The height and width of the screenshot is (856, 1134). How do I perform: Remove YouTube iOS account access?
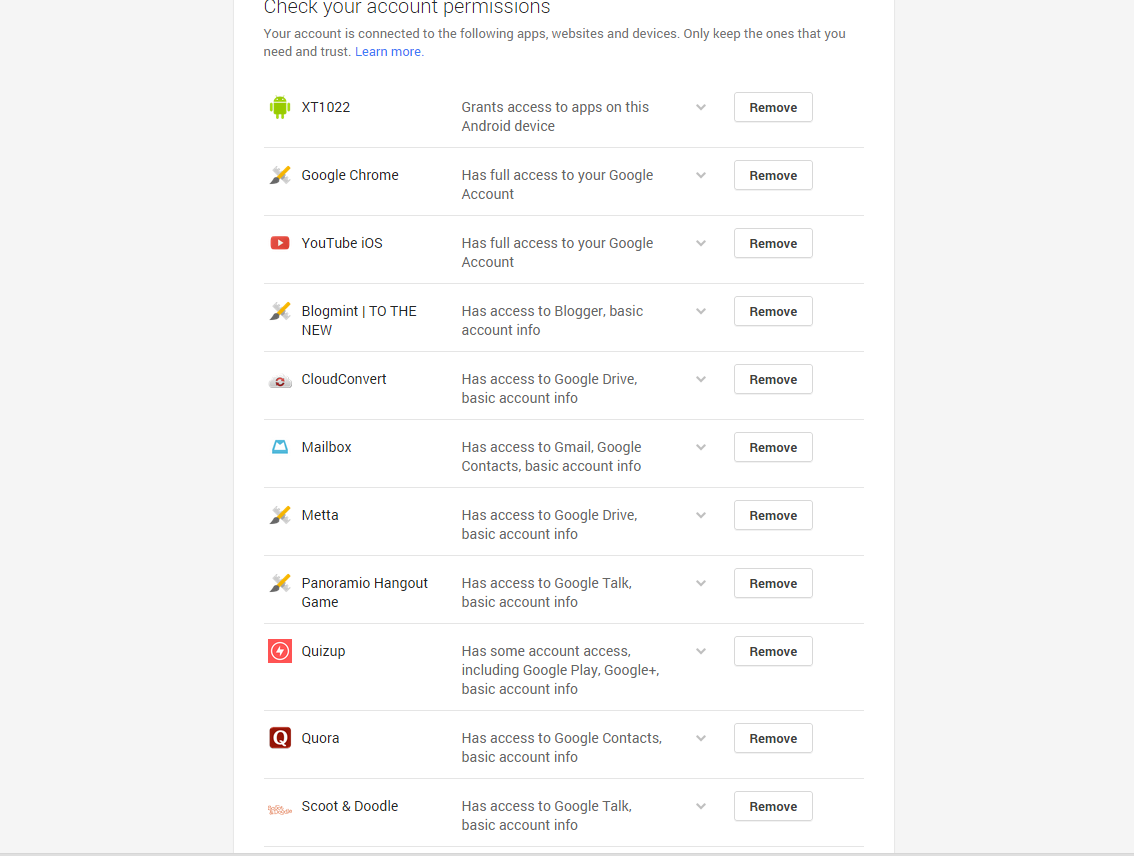(x=773, y=243)
